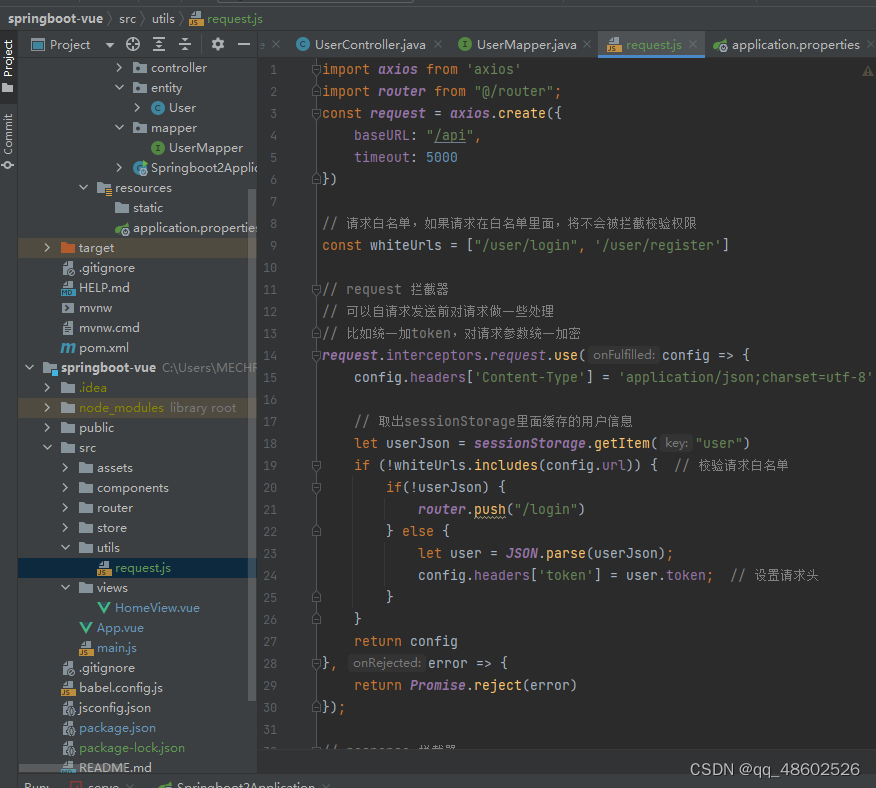This screenshot has height=788, width=876.
Task: Open HomeView.vue in project tree
Action: click(157, 608)
